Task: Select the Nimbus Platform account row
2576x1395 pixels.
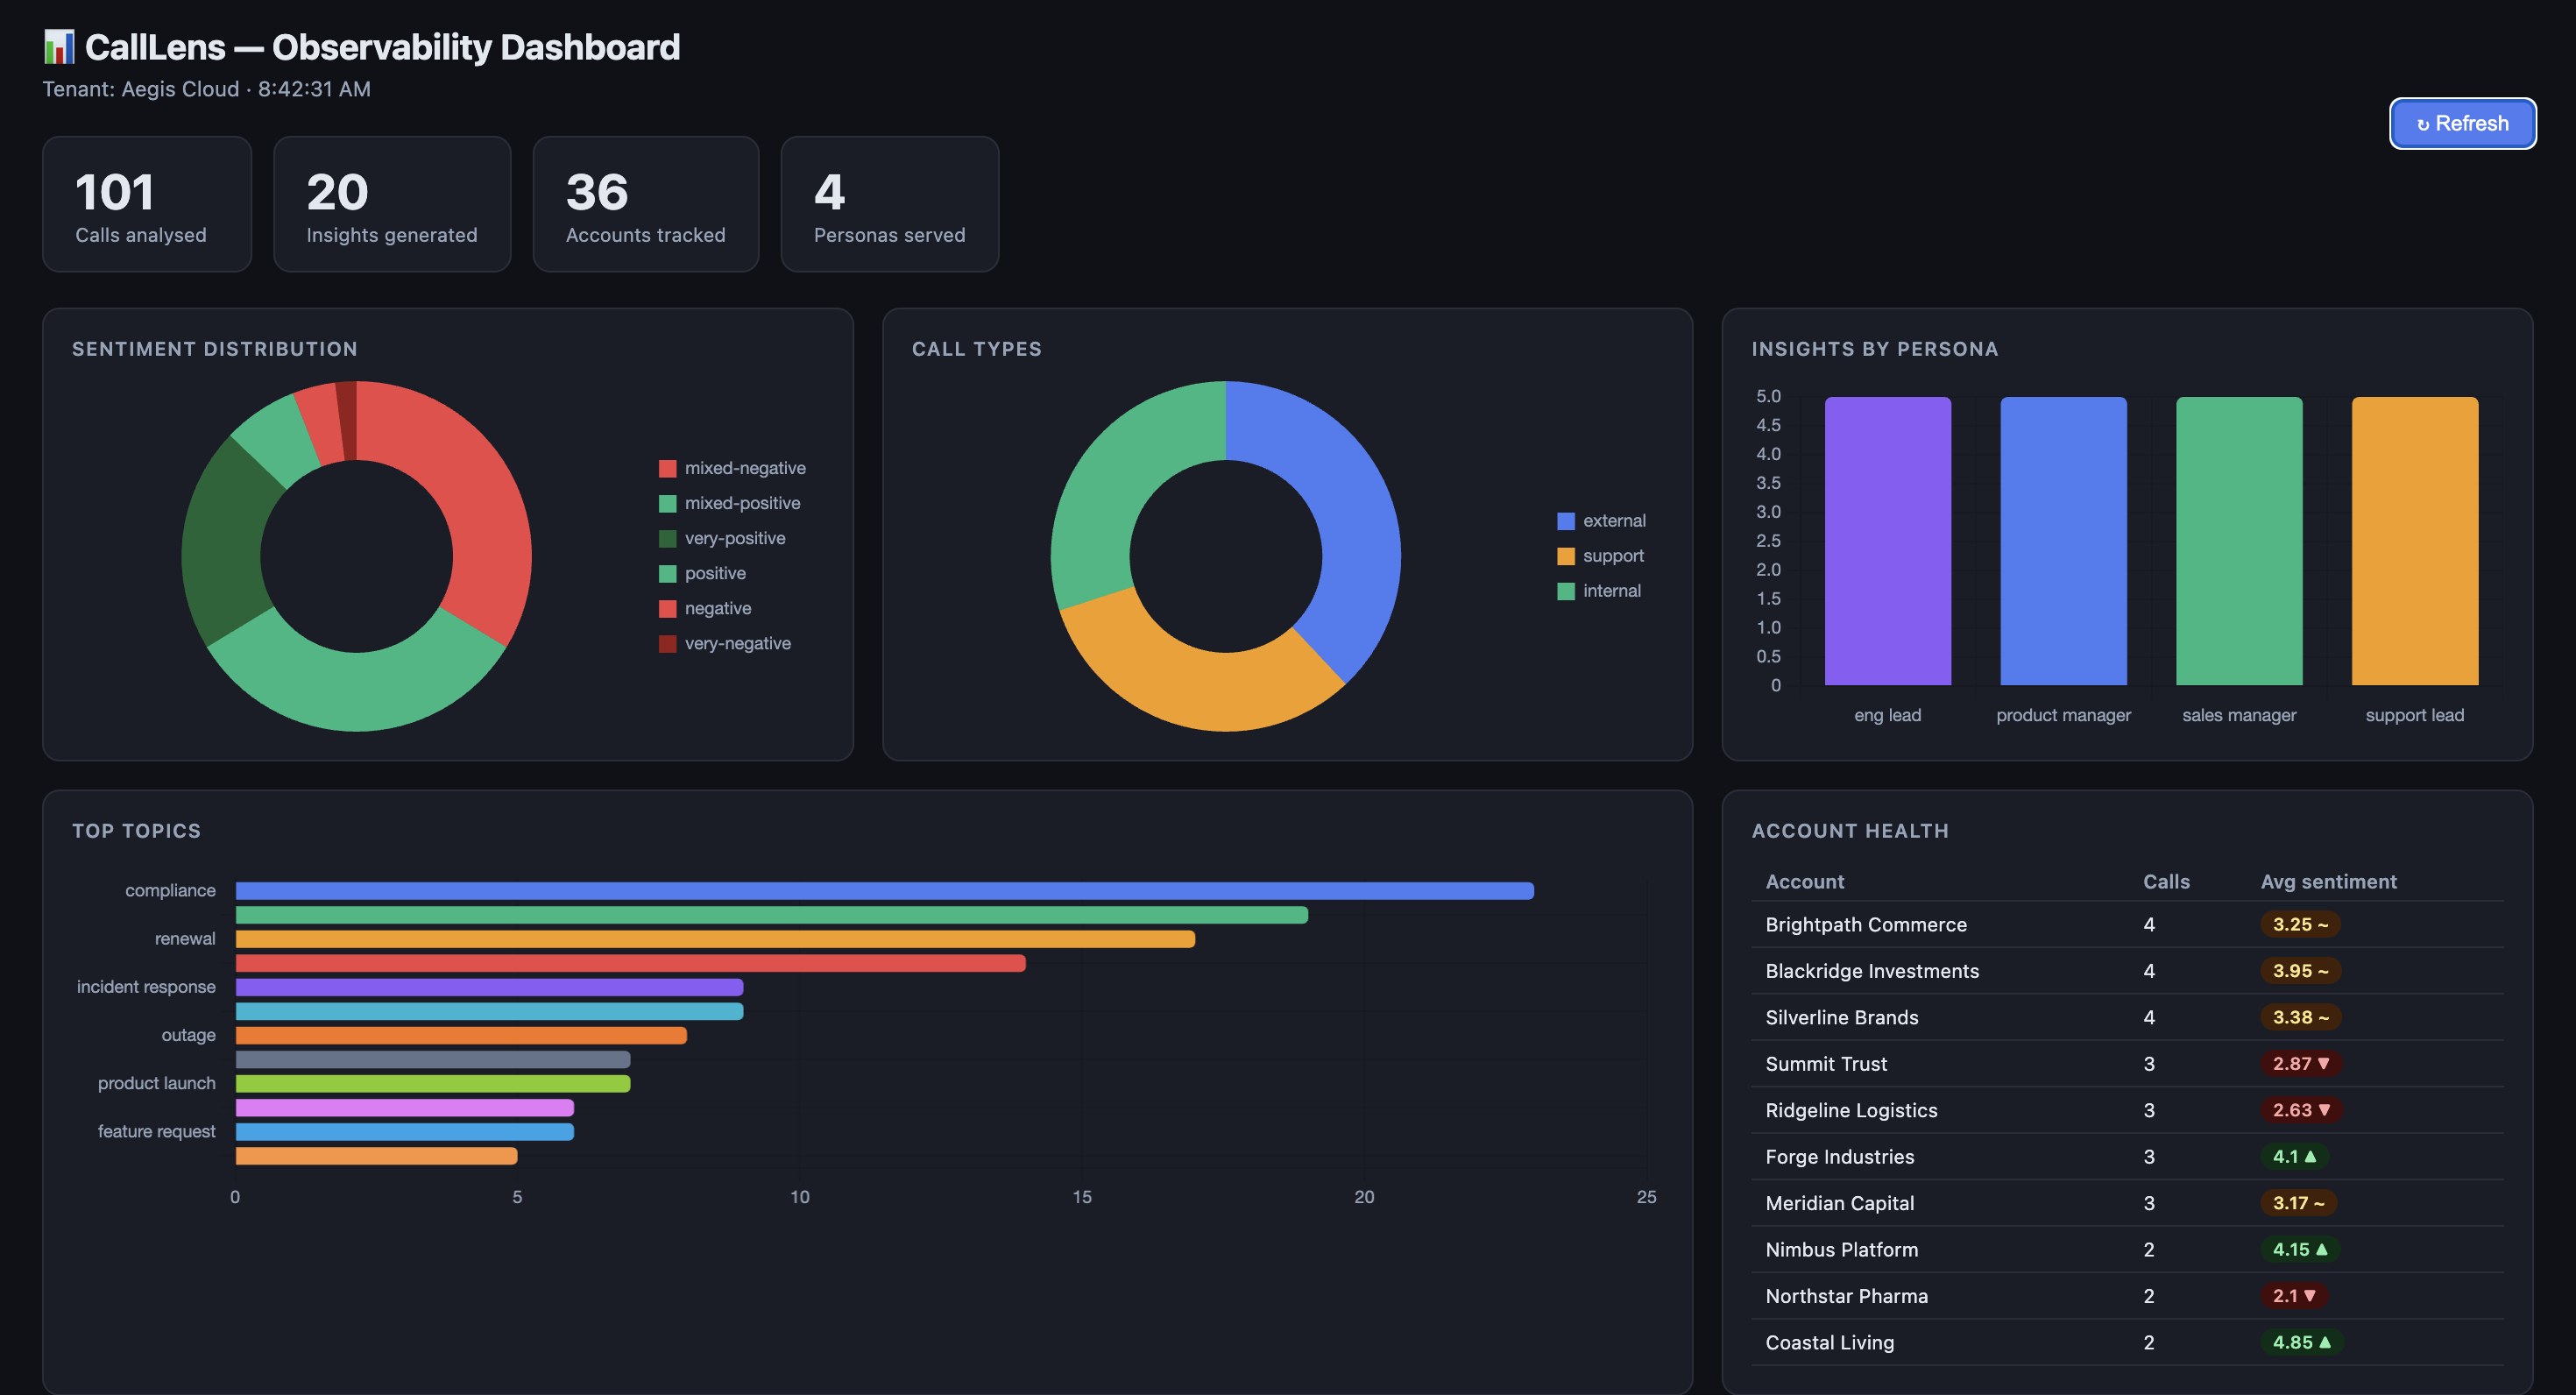Action: click(x=2127, y=1250)
